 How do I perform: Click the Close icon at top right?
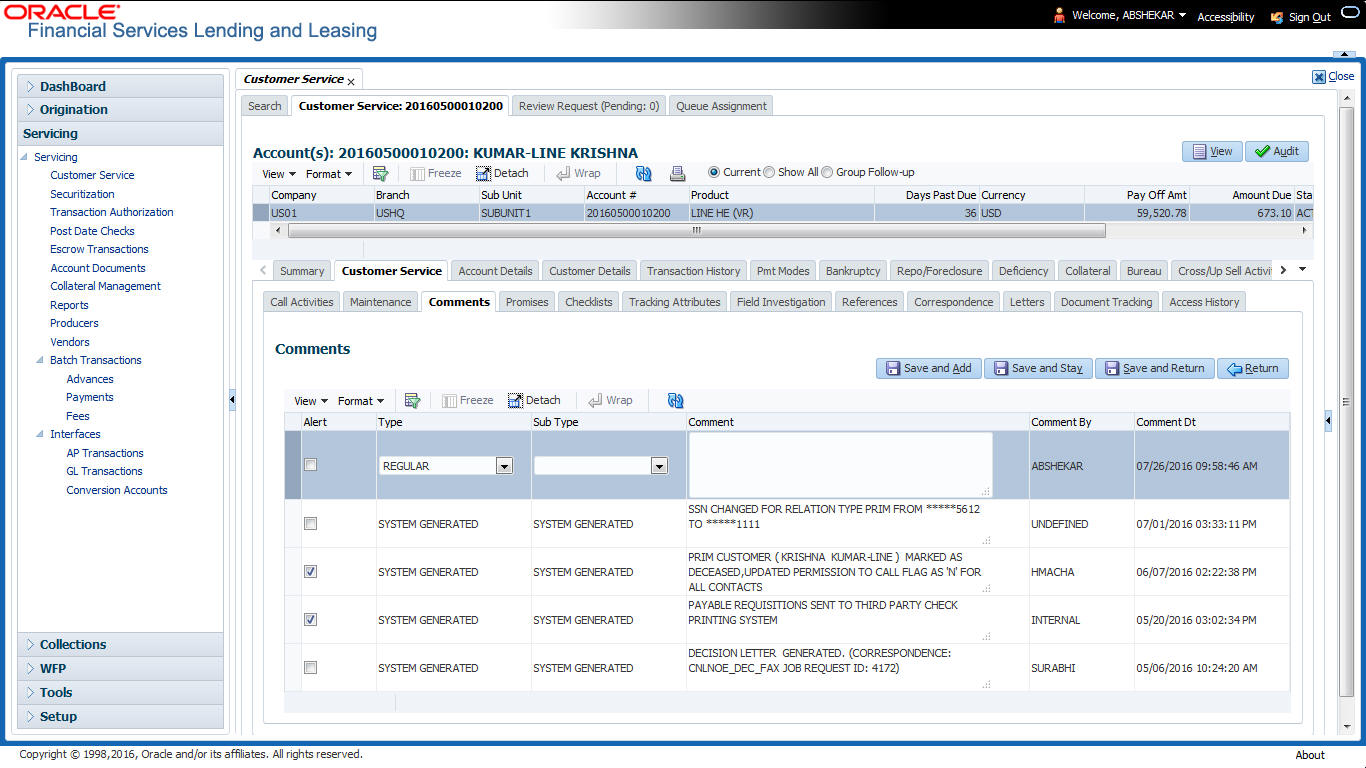pos(1319,77)
